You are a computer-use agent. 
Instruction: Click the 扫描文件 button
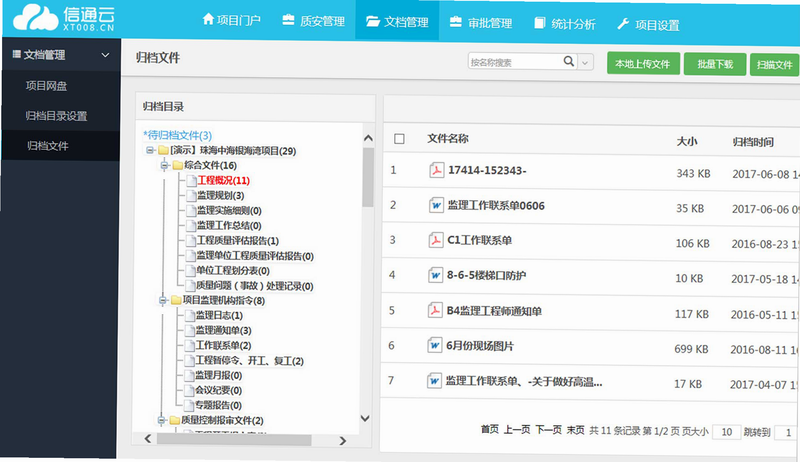tap(774, 65)
